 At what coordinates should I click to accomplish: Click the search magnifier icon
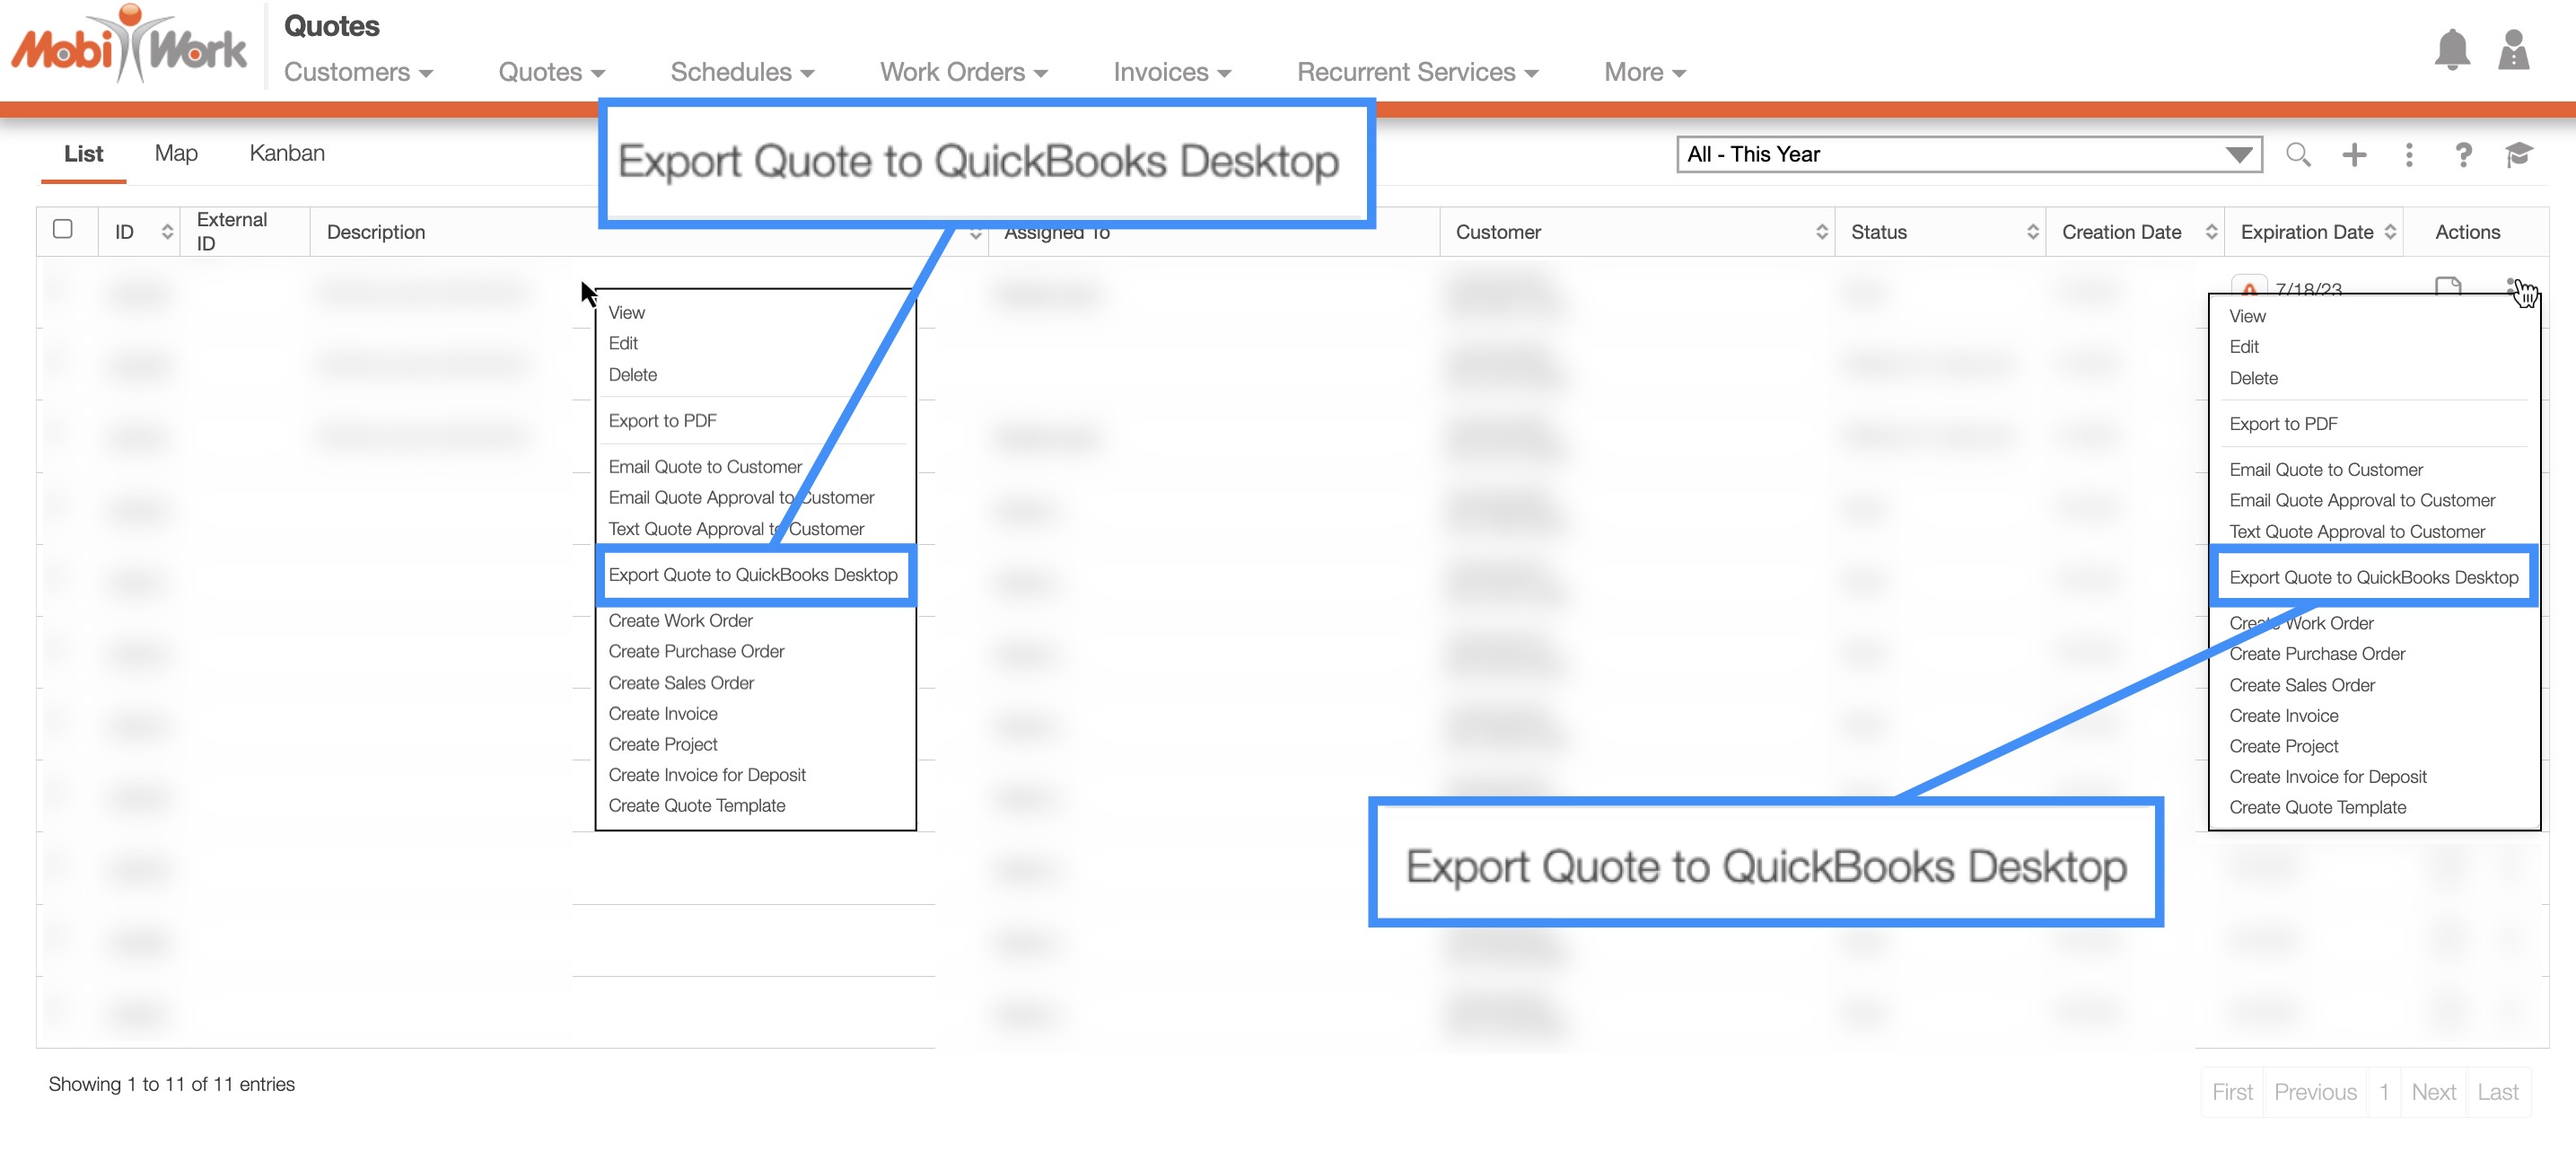pos(2297,155)
